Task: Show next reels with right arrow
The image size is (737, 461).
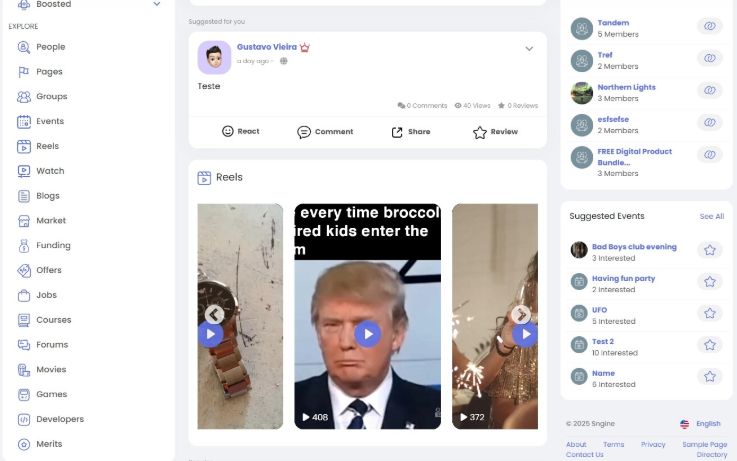Action: pyautogui.click(x=521, y=314)
